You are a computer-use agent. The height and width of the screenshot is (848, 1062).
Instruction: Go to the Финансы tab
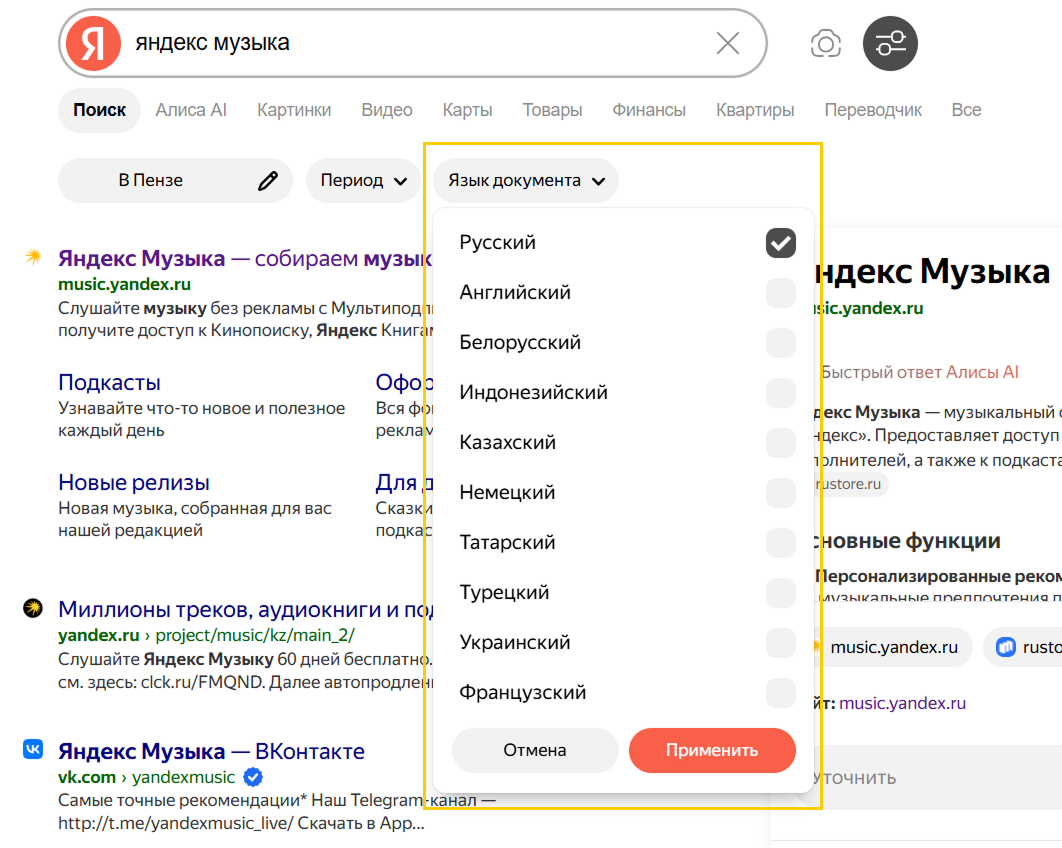(x=649, y=110)
